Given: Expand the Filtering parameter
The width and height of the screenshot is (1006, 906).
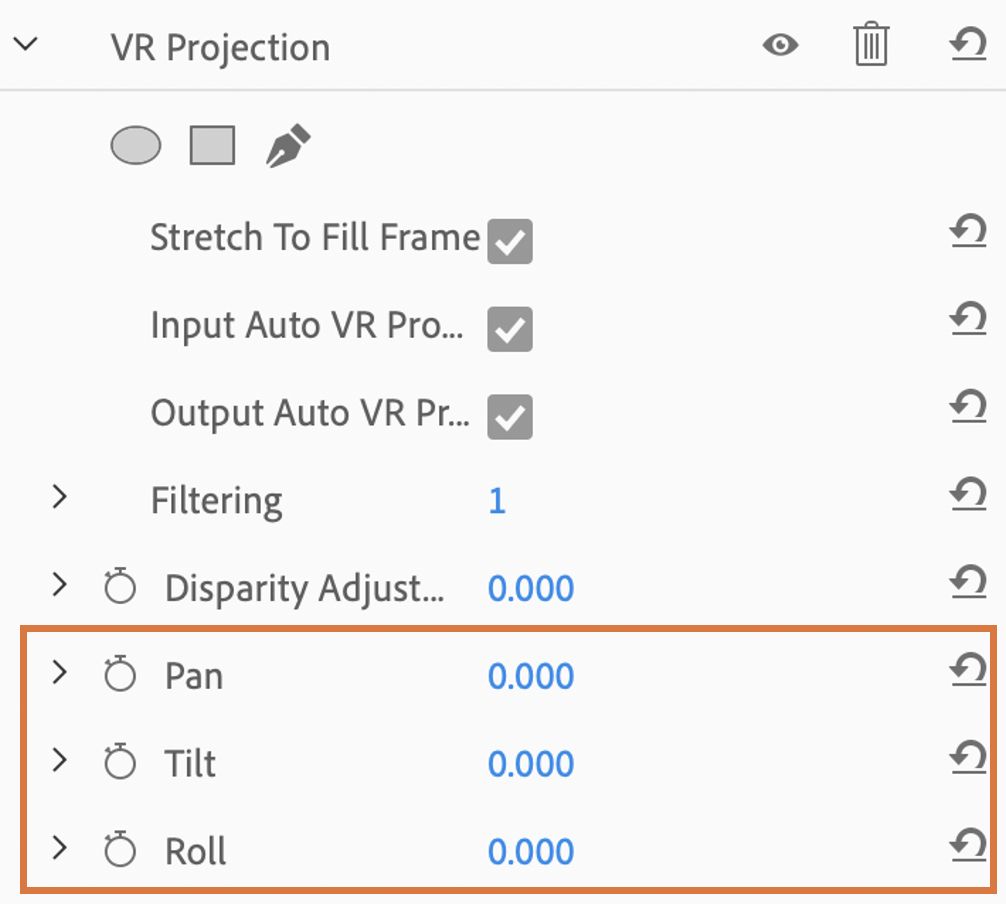Looking at the screenshot, I should 60,497.
